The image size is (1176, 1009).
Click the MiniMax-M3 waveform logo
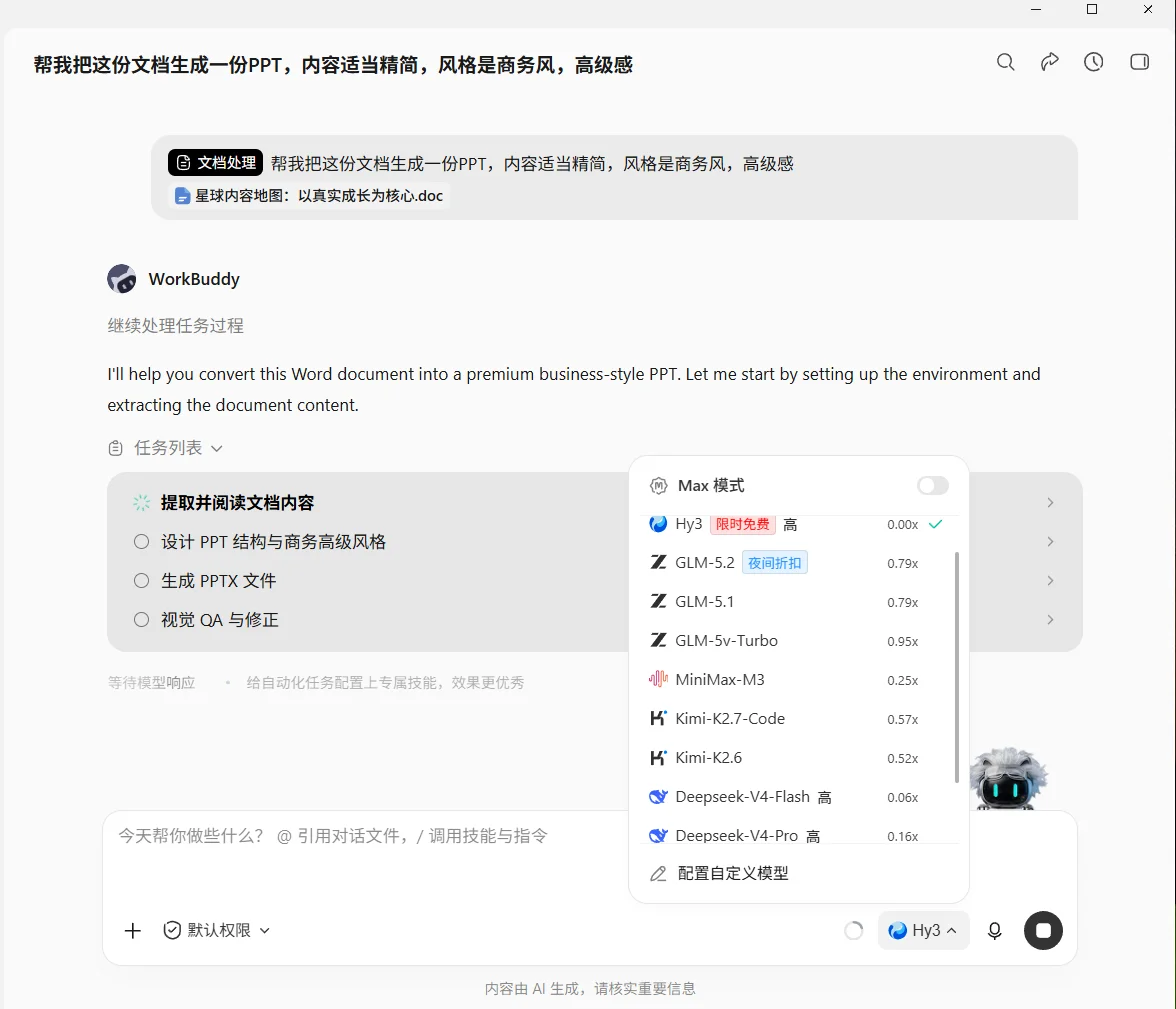click(658, 680)
